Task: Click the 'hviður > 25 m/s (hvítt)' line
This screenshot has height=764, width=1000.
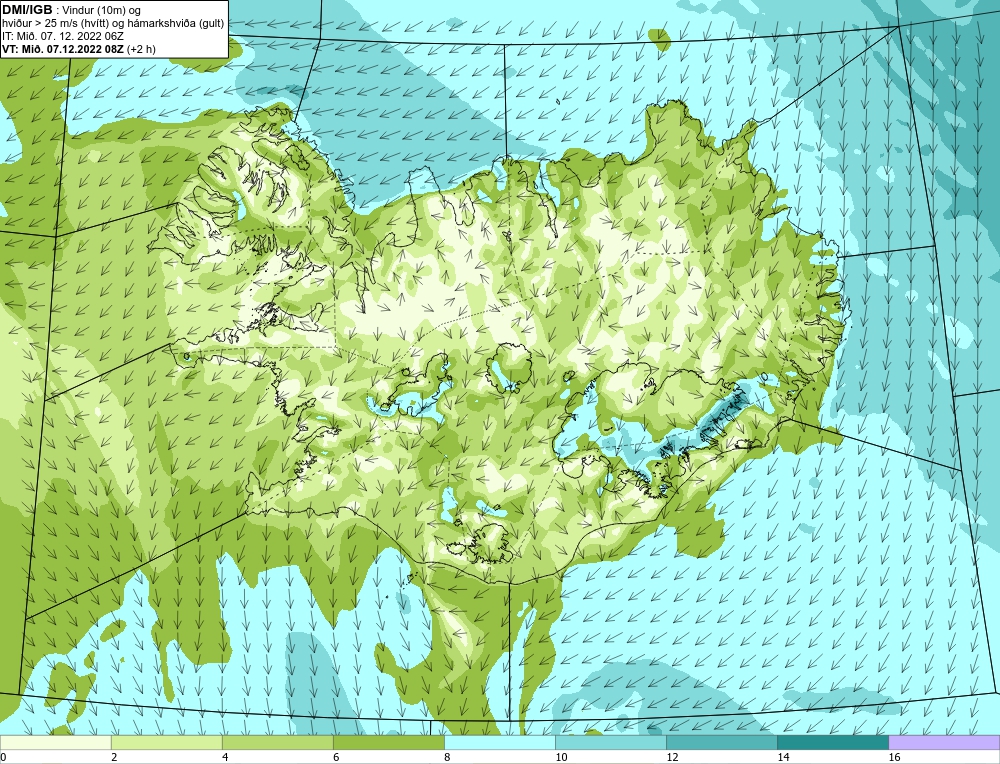Action: (x=113, y=24)
